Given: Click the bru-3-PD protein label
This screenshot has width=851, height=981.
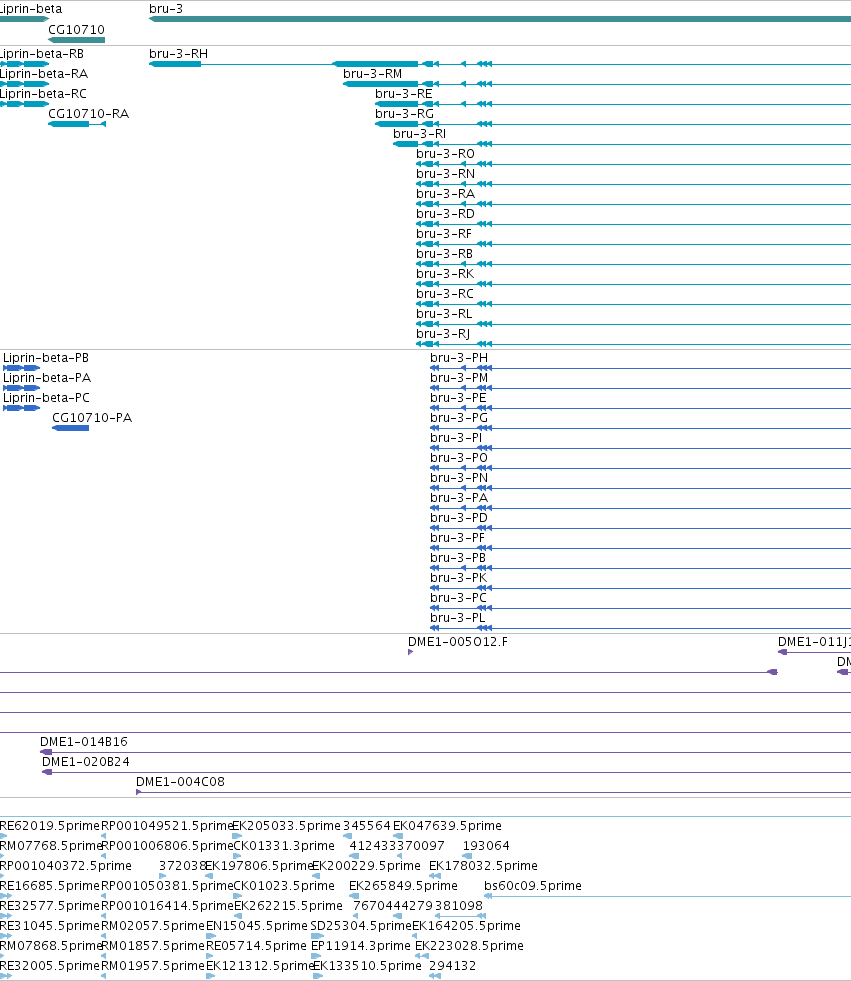Looking at the screenshot, I should [459, 518].
